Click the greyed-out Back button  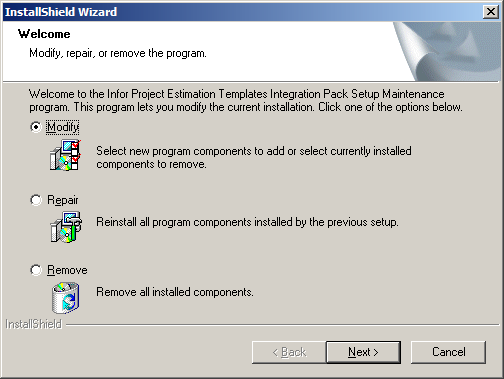(289, 352)
